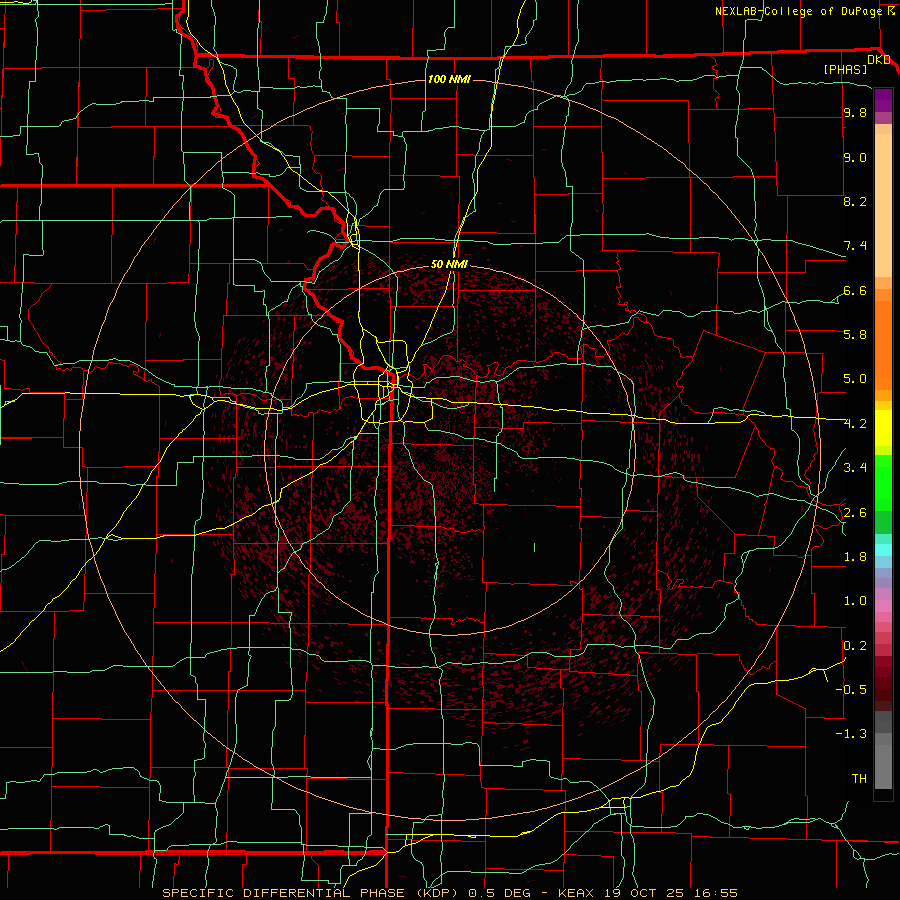Click the long peach band on the color bar
900x900 pixels.
tap(883, 205)
